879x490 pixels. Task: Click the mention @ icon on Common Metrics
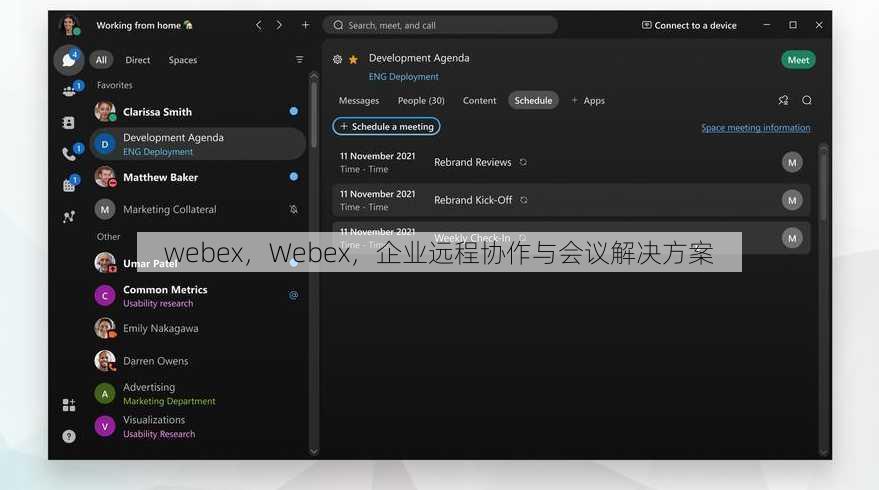293,295
